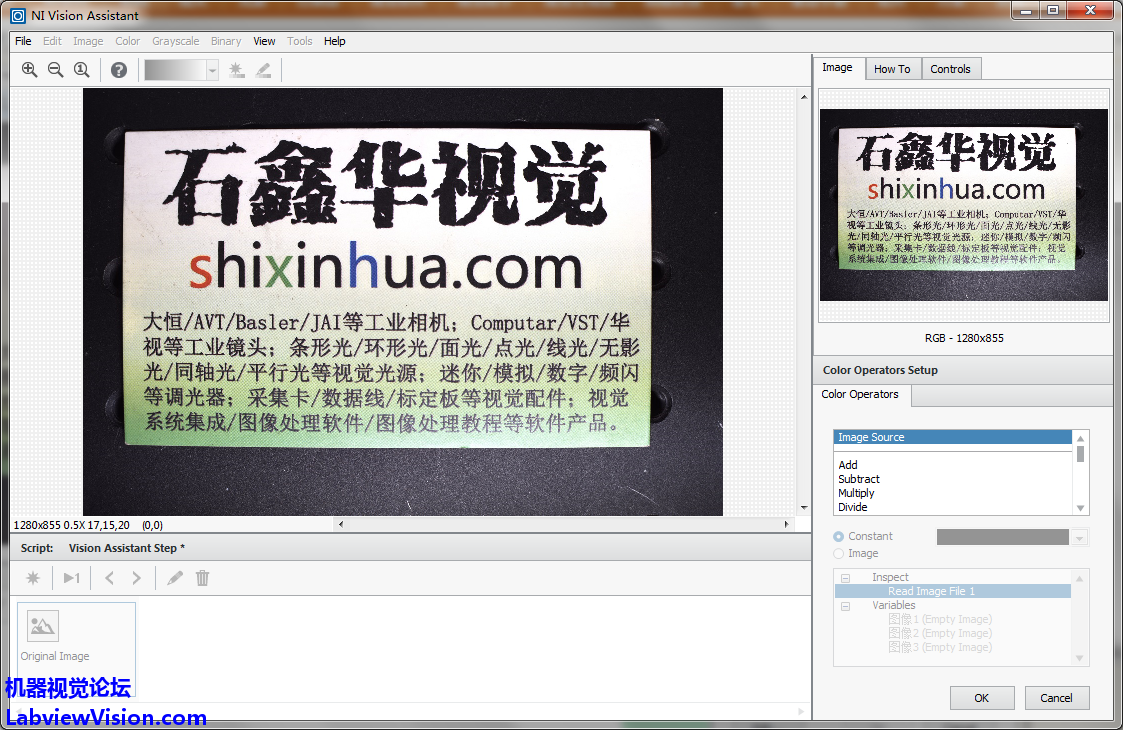Click the run-once arrow icon in script toolbar
The image size is (1123, 730).
tap(71, 578)
